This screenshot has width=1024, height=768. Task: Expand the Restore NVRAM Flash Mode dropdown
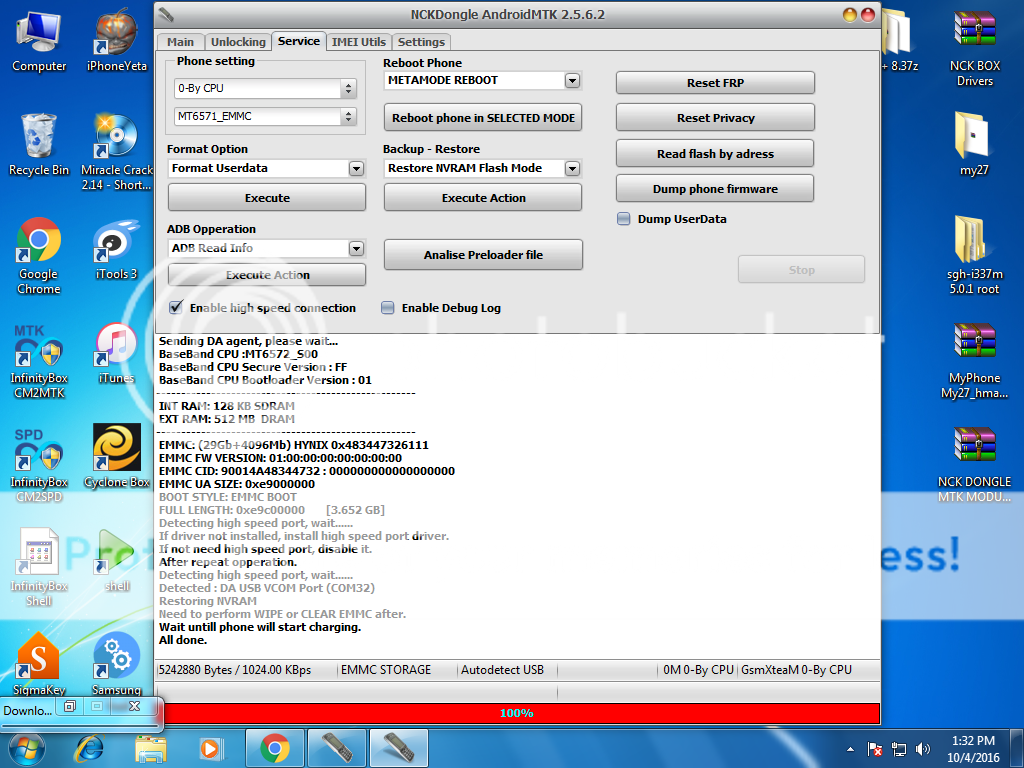[x=572, y=169]
